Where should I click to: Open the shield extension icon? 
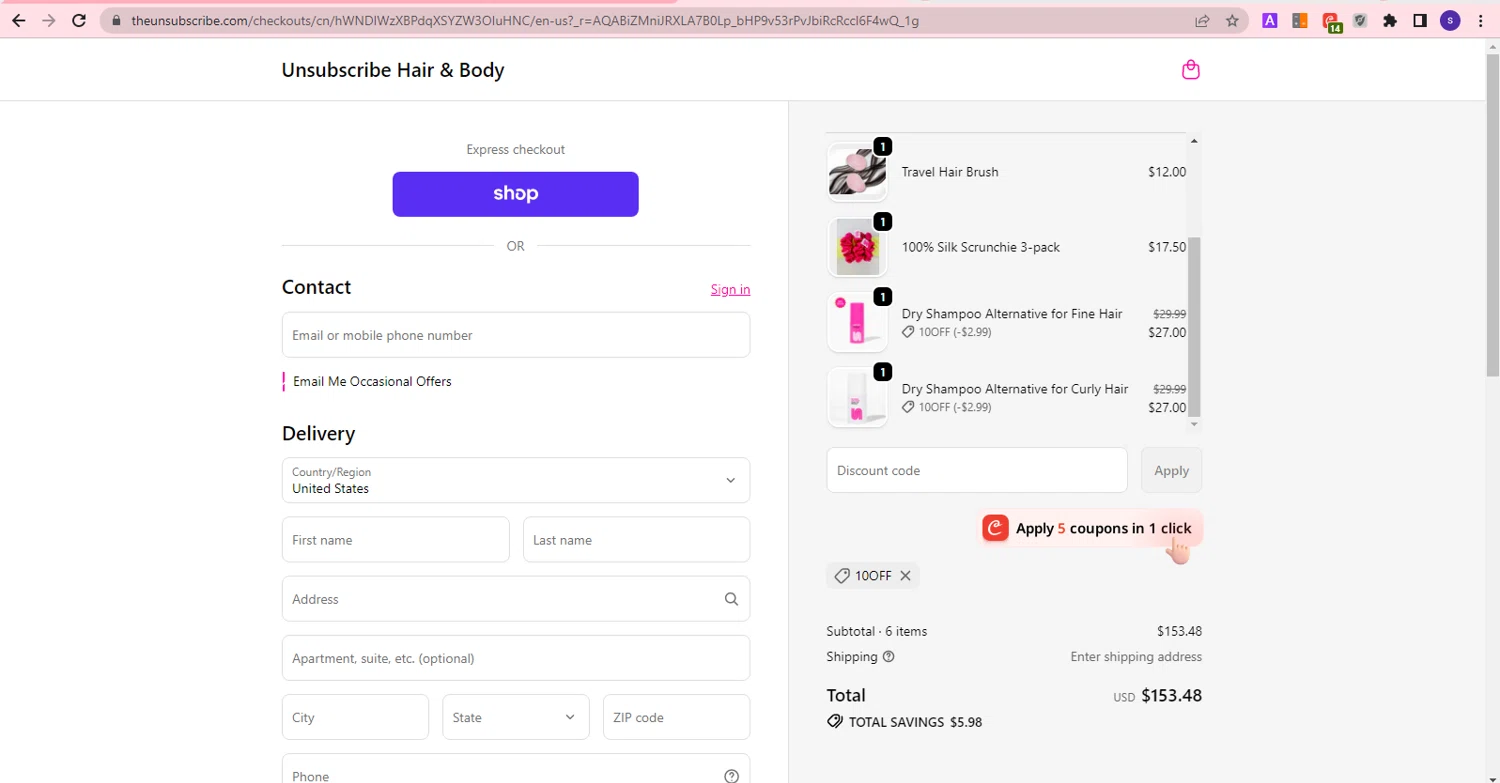[1360, 20]
